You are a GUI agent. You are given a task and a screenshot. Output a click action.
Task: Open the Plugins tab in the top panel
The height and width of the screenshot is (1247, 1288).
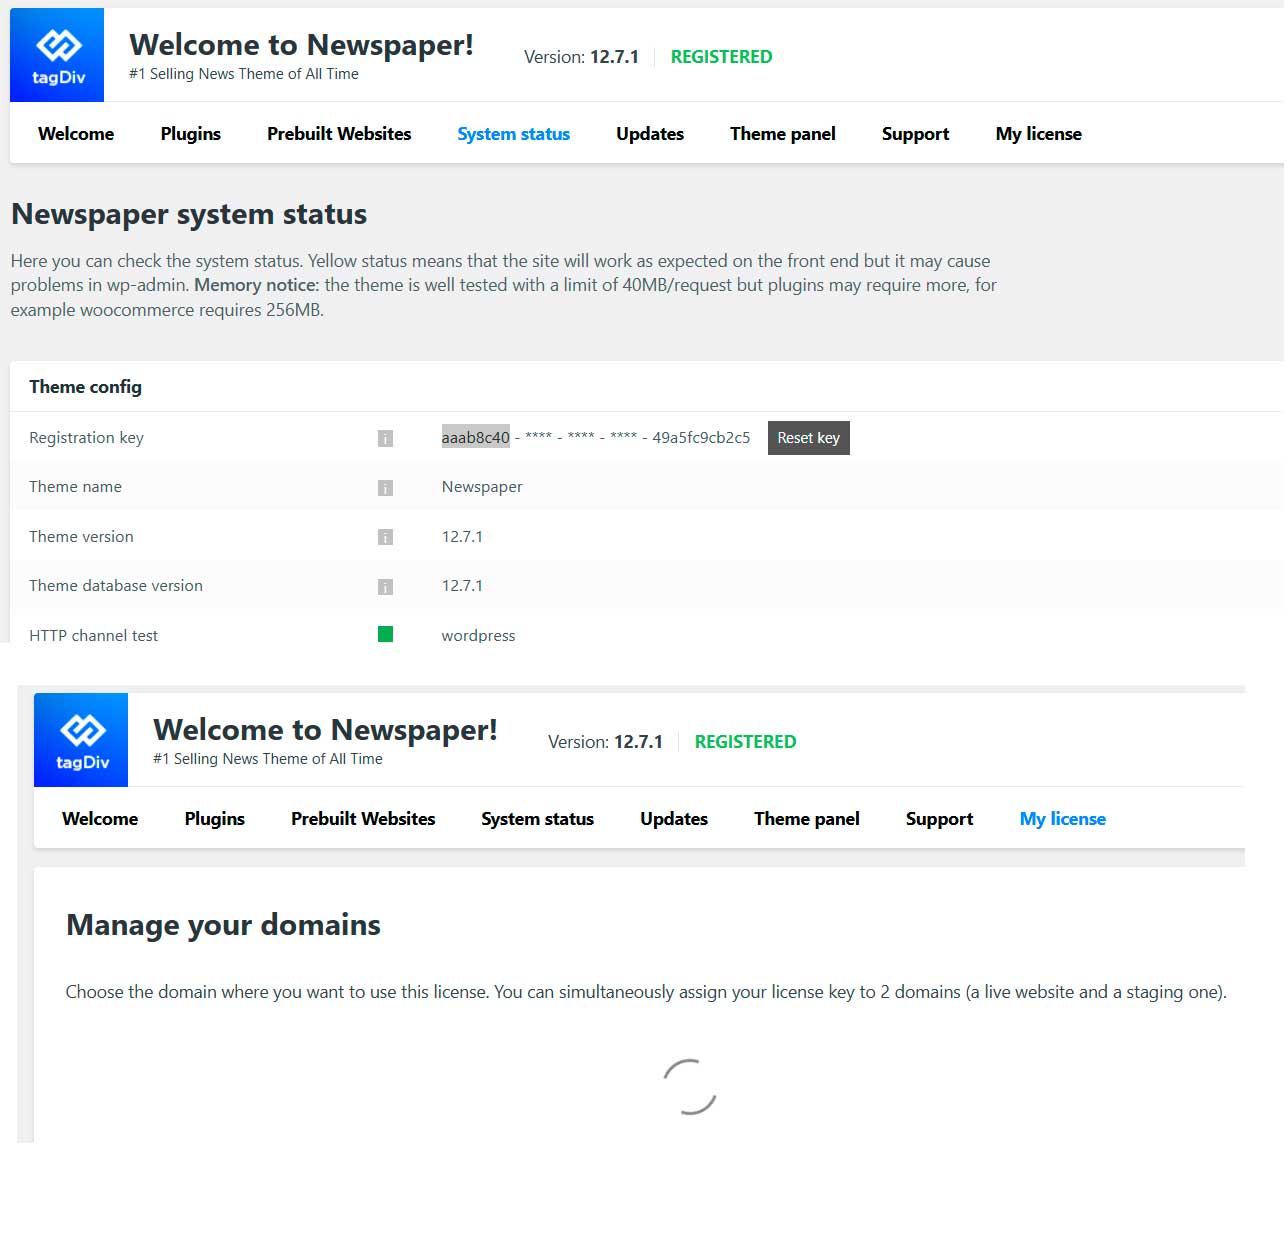191,134
